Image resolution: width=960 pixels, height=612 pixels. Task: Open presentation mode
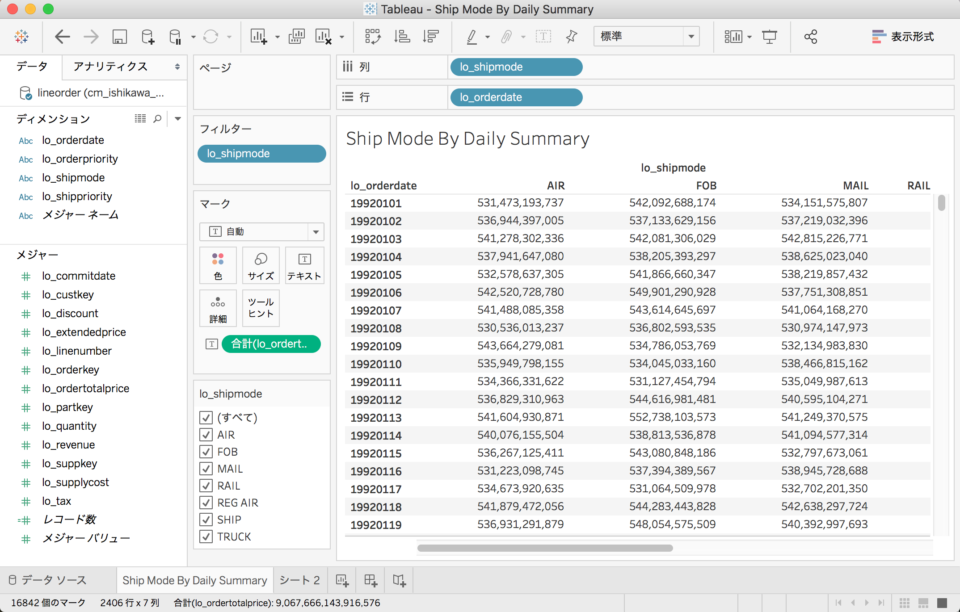pos(768,36)
